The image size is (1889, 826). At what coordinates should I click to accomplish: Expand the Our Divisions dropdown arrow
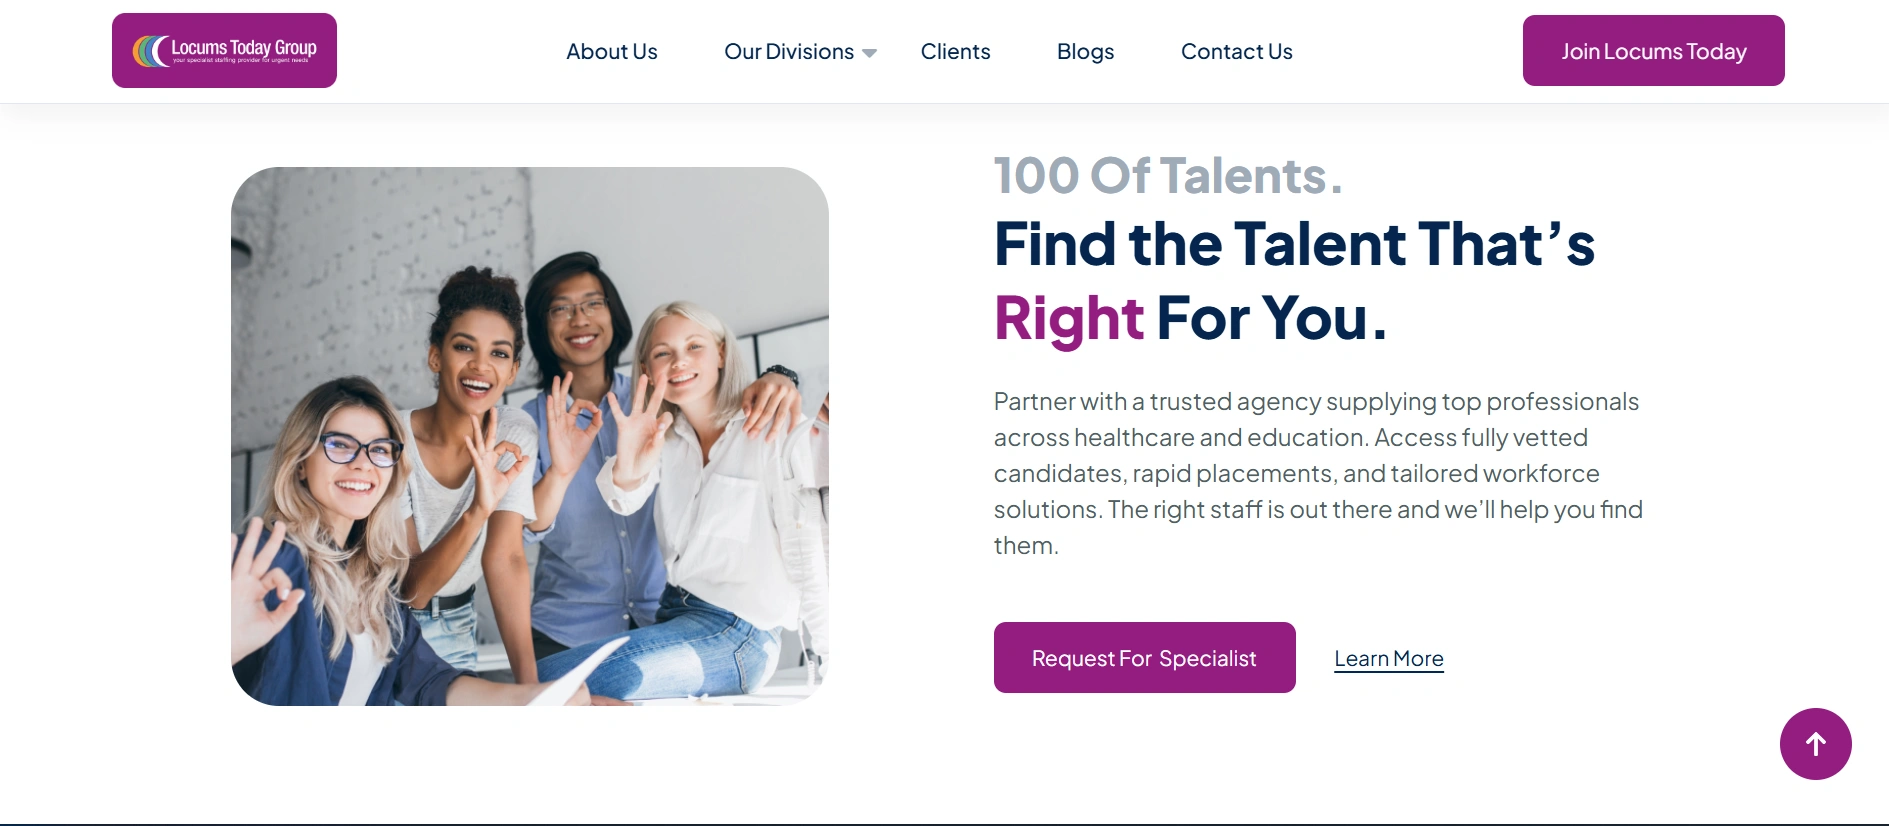869,53
